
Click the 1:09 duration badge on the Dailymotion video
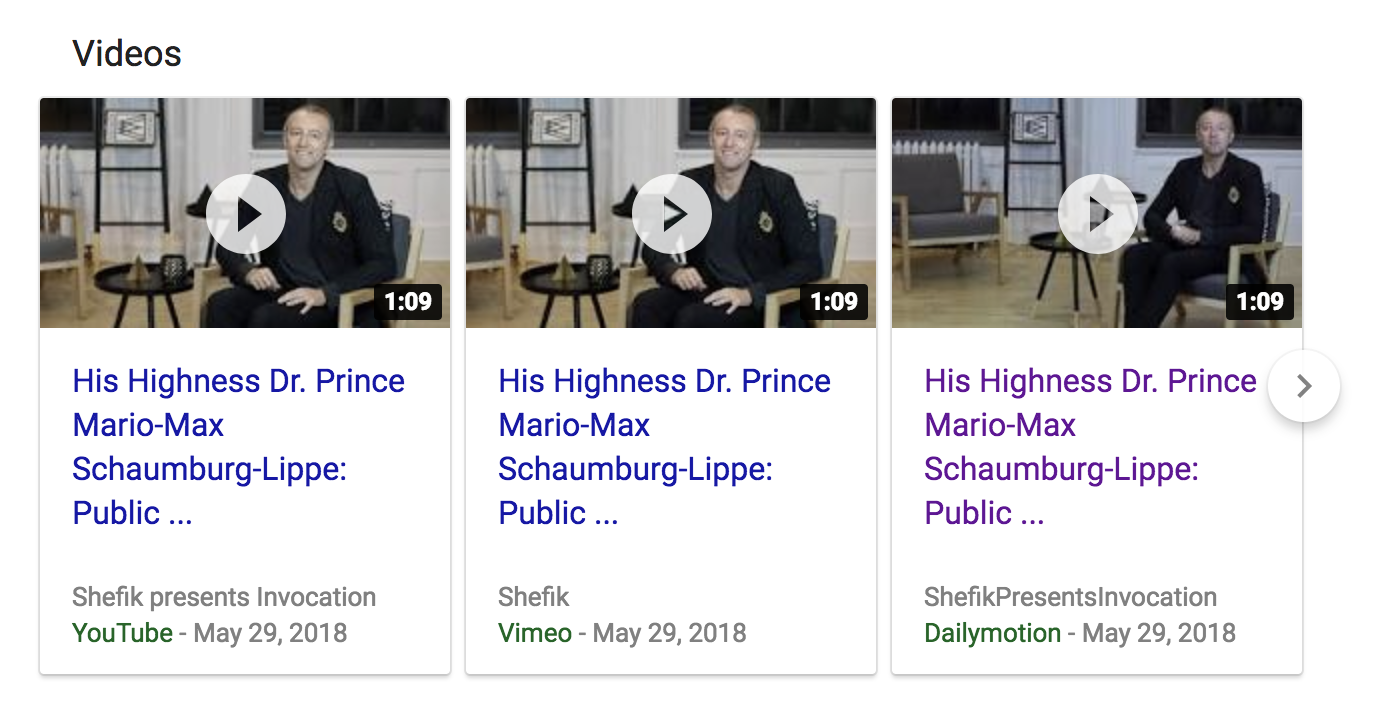[1260, 301]
